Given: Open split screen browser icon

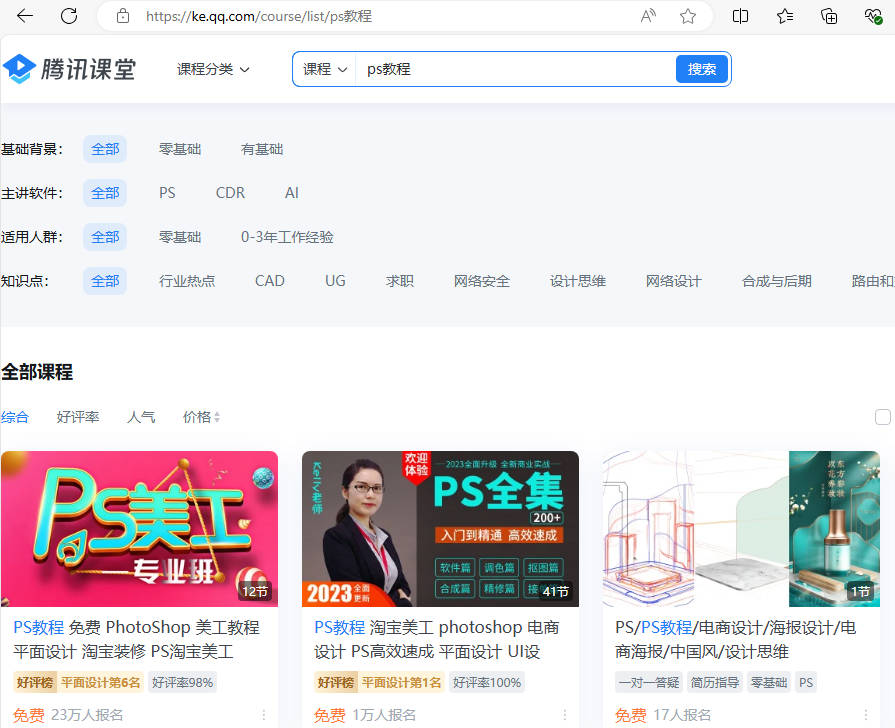Looking at the screenshot, I should (x=740, y=16).
